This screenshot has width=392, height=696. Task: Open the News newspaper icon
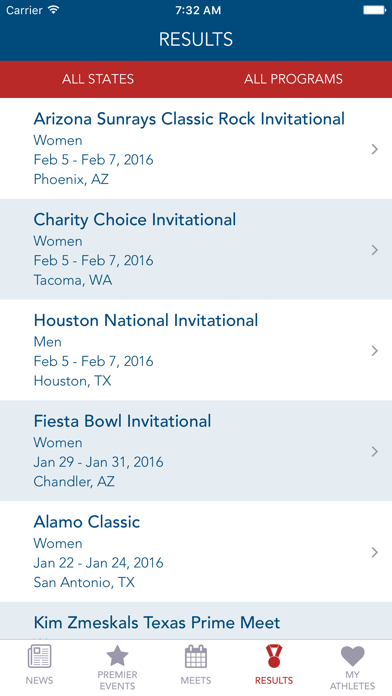(x=39, y=656)
